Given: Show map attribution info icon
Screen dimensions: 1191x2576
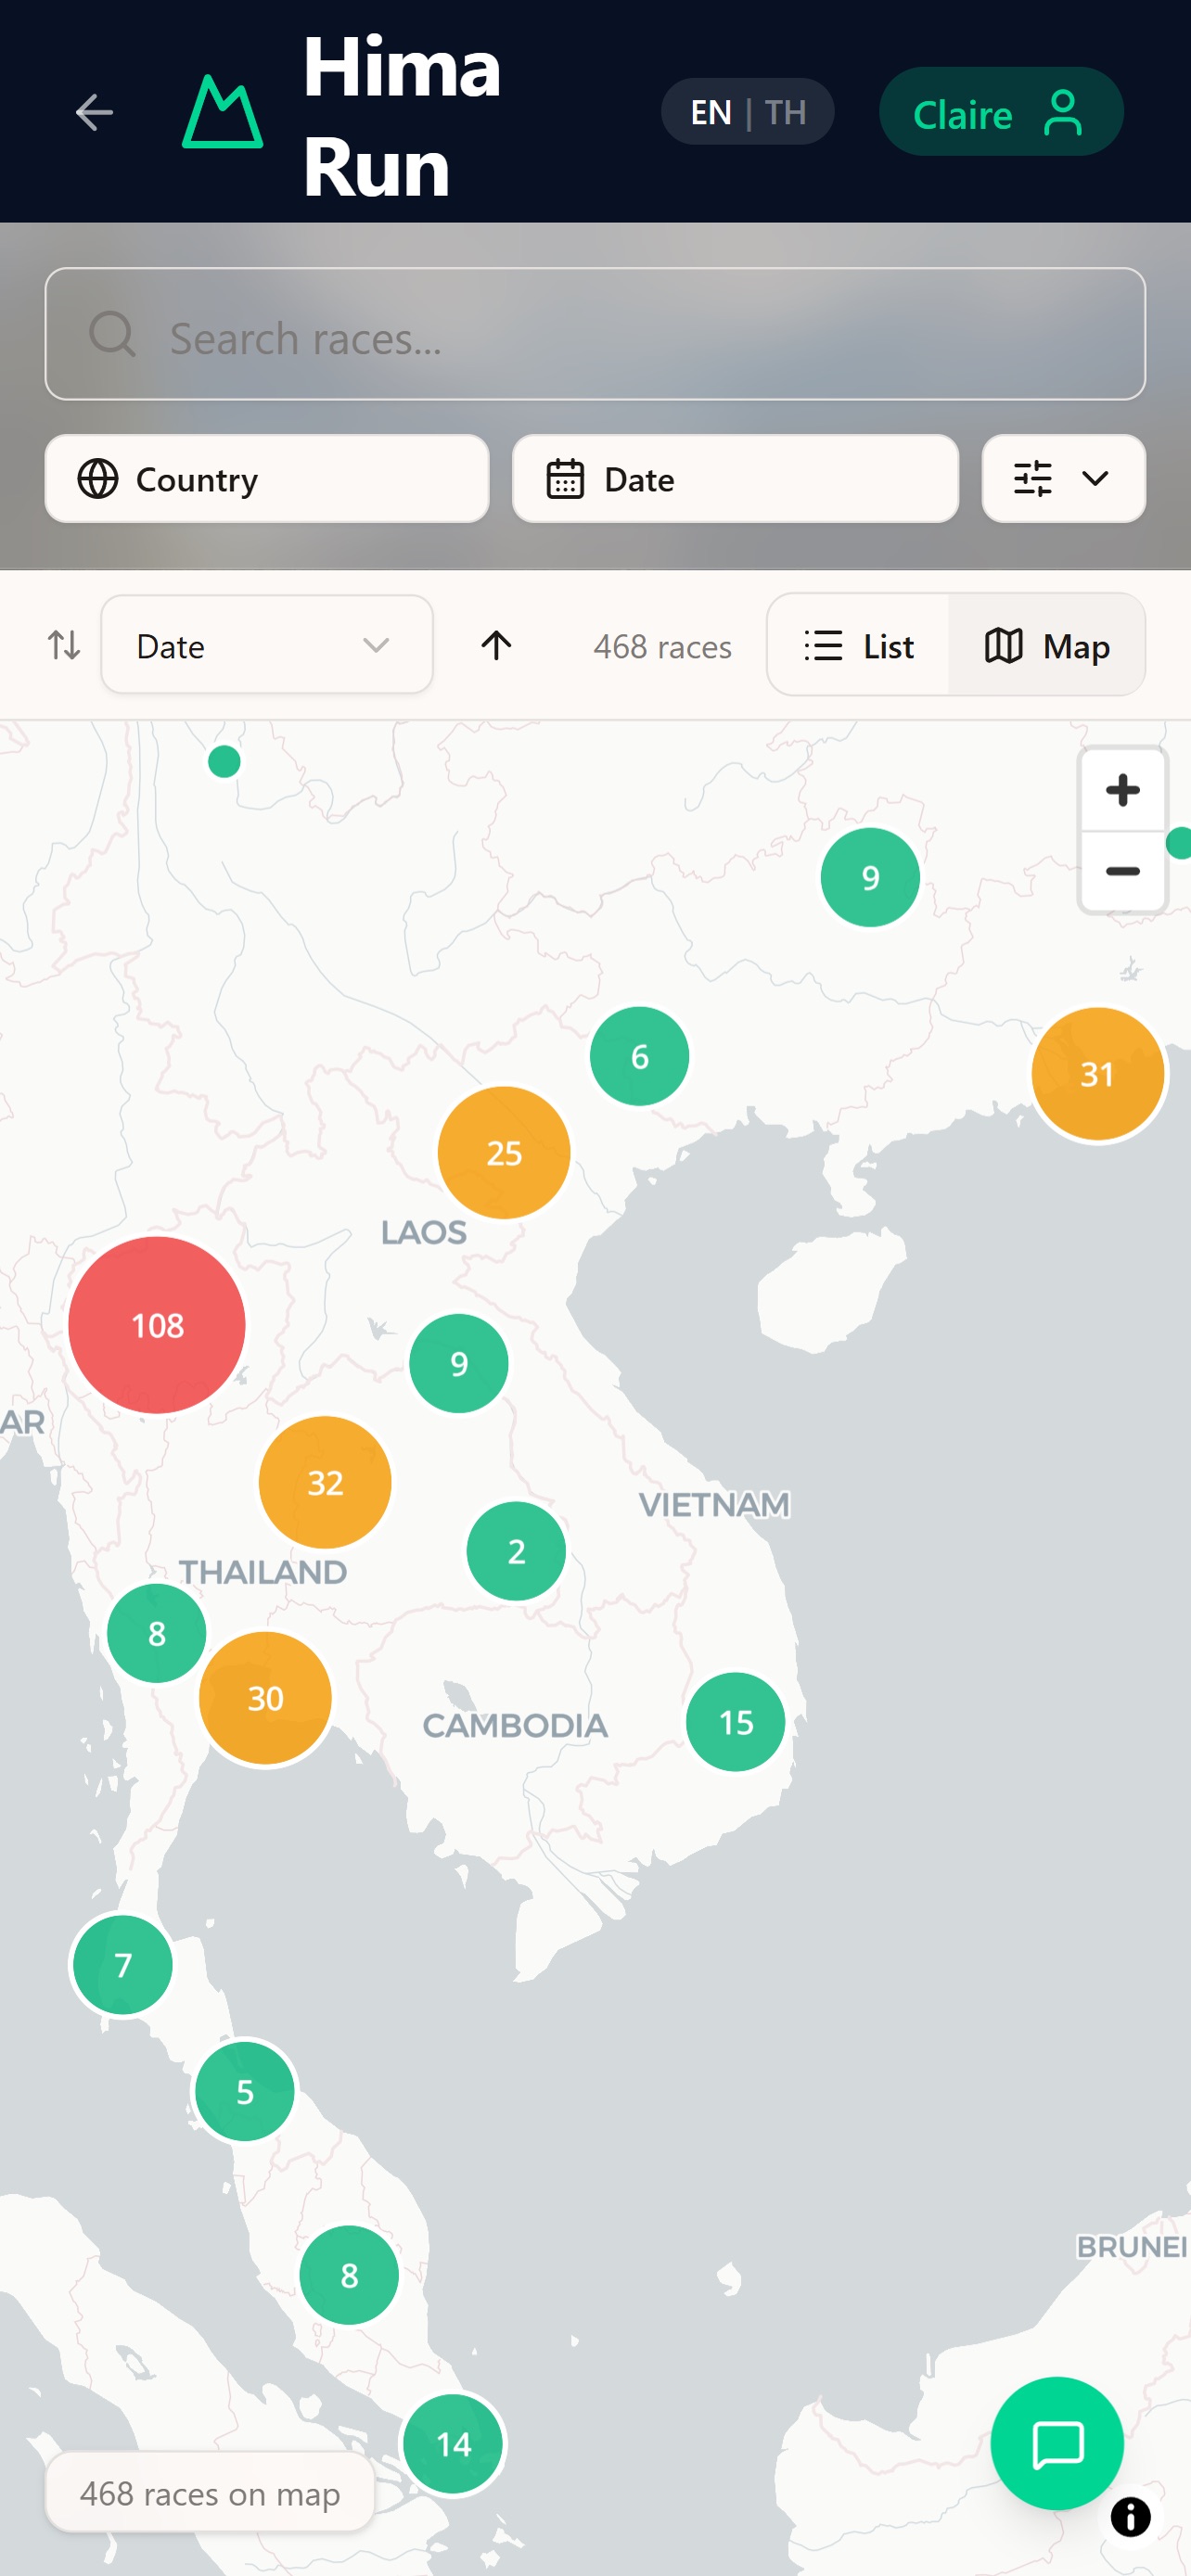Looking at the screenshot, I should (1131, 2516).
